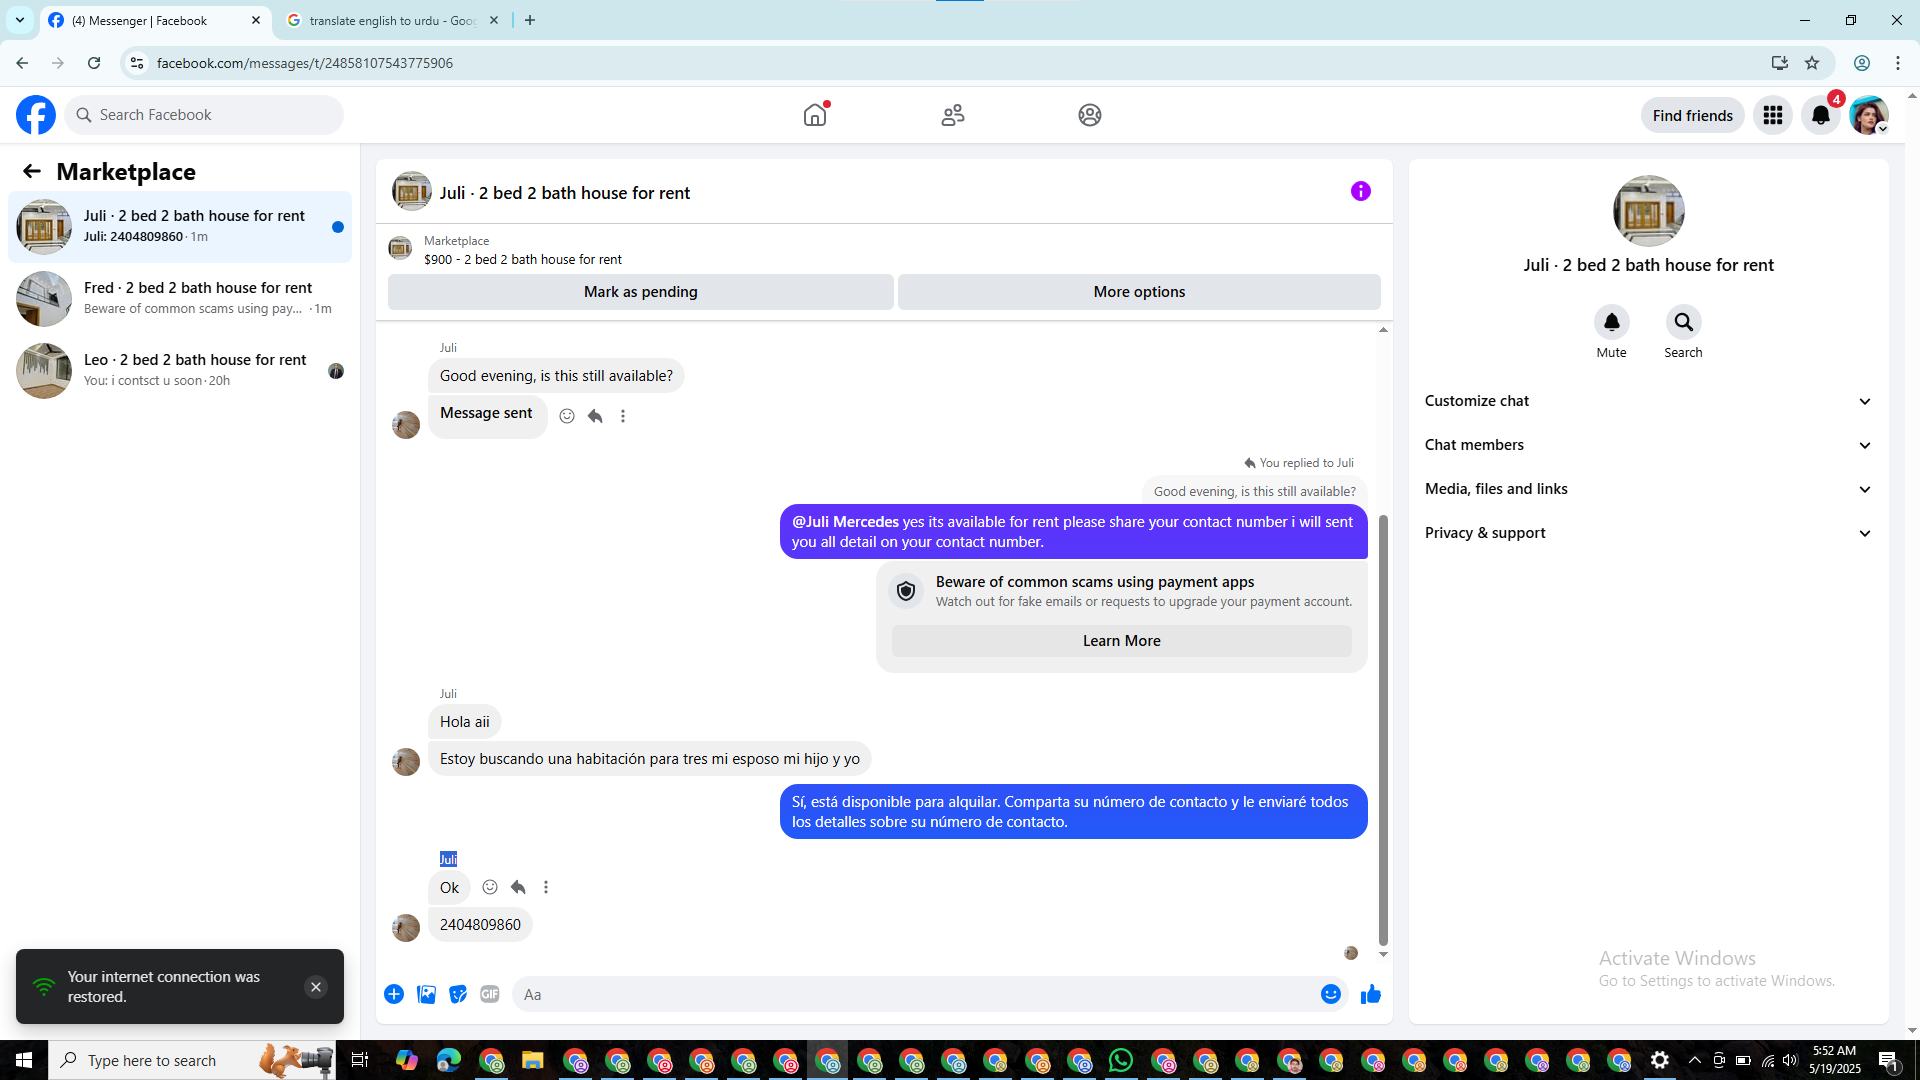Open listing thumbnail in right info panel
Image resolution: width=1920 pixels, height=1080 pixels.
(x=1648, y=211)
